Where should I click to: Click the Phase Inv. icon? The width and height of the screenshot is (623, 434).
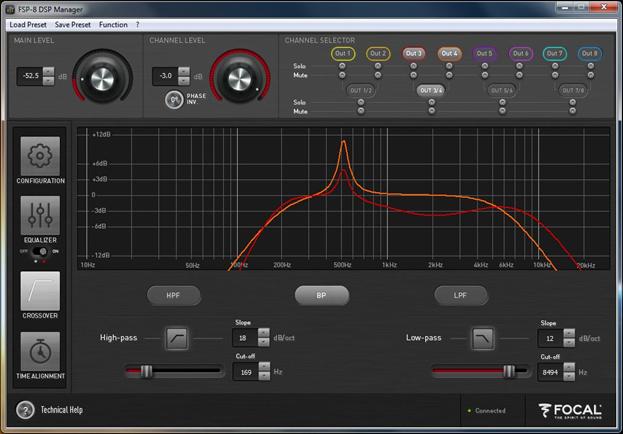pos(173,99)
